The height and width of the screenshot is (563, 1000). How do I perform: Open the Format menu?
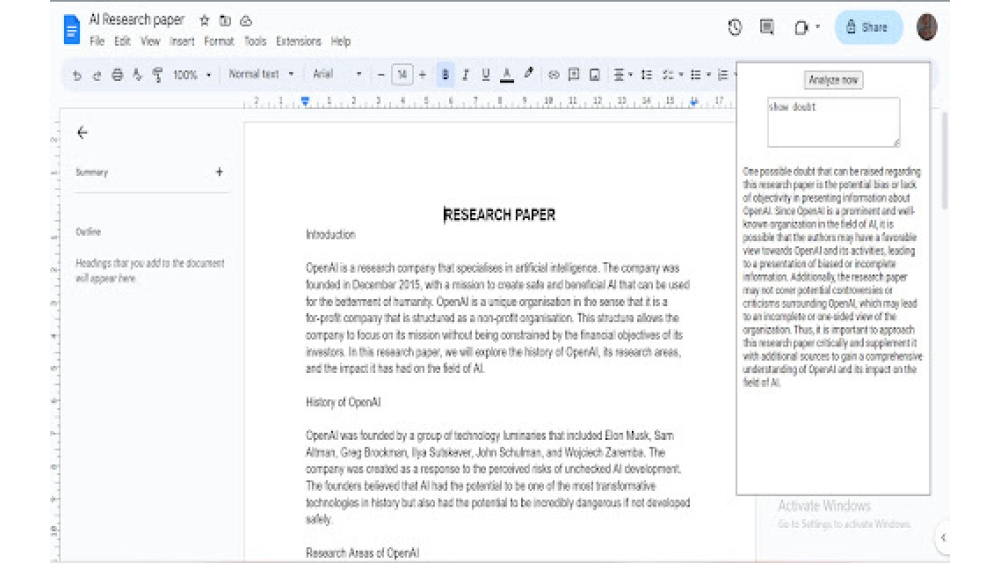coord(219,41)
